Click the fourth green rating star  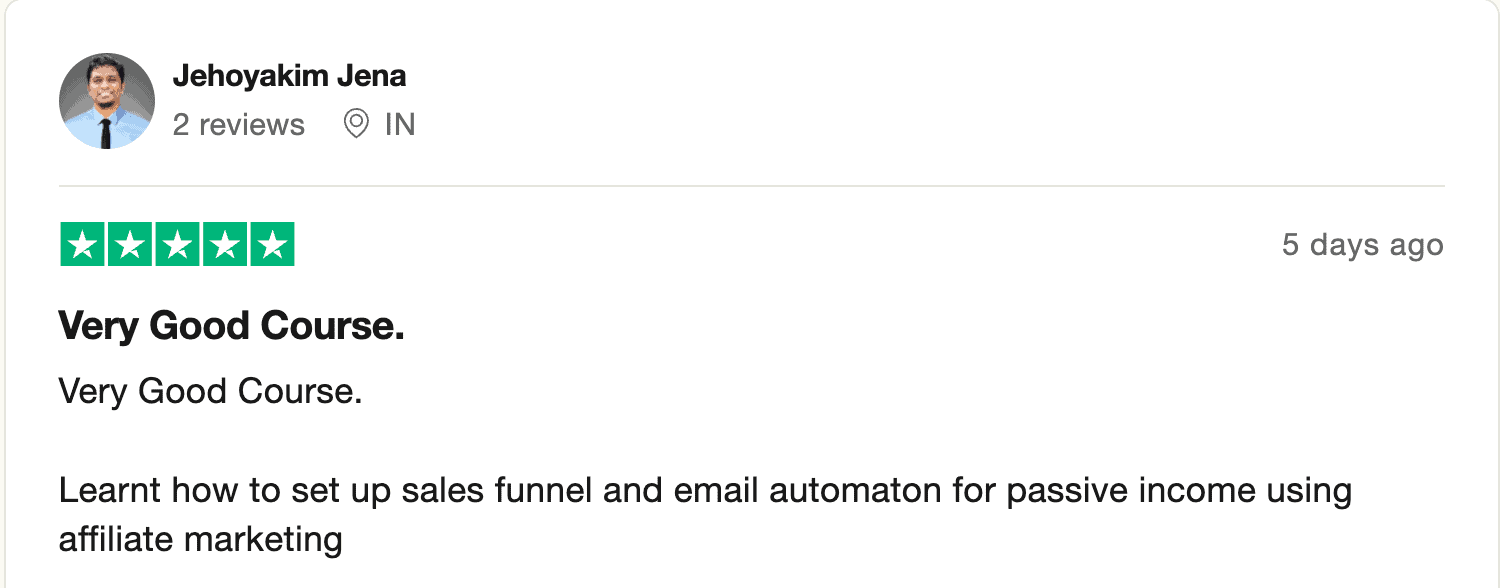click(x=224, y=245)
